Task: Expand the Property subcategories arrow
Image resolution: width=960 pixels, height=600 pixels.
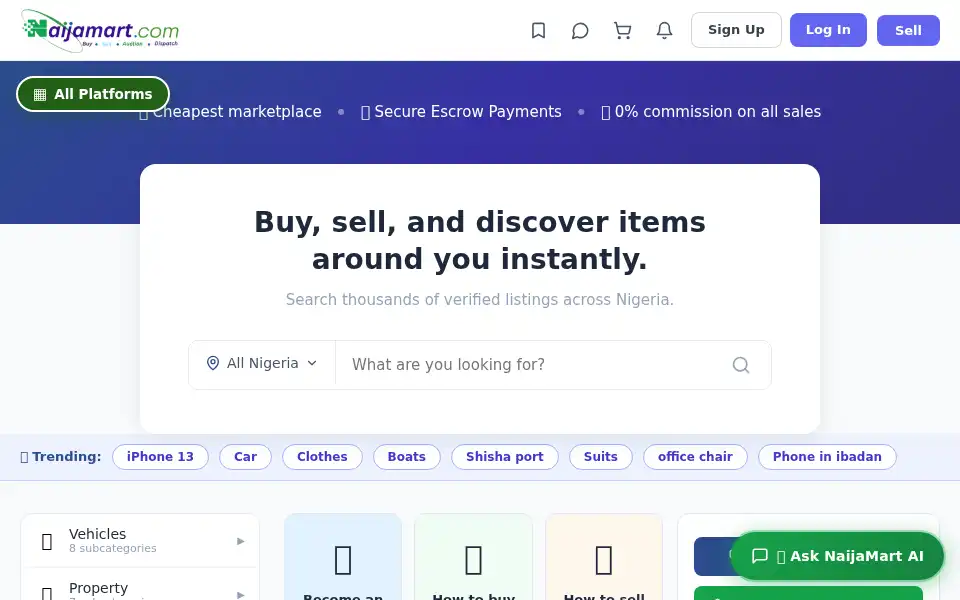Action: (241, 594)
